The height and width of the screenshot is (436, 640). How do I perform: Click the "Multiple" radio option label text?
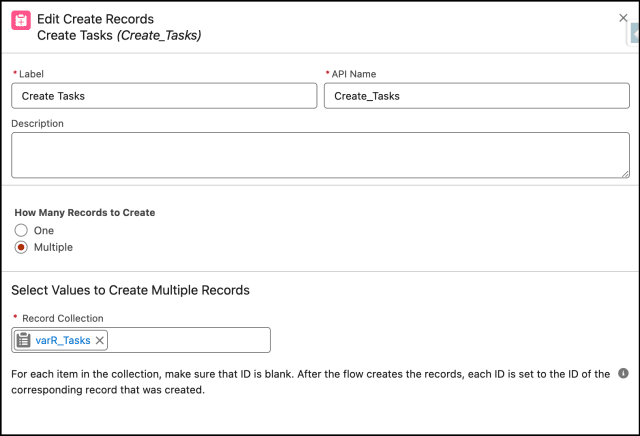pyautogui.click(x=53, y=247)
